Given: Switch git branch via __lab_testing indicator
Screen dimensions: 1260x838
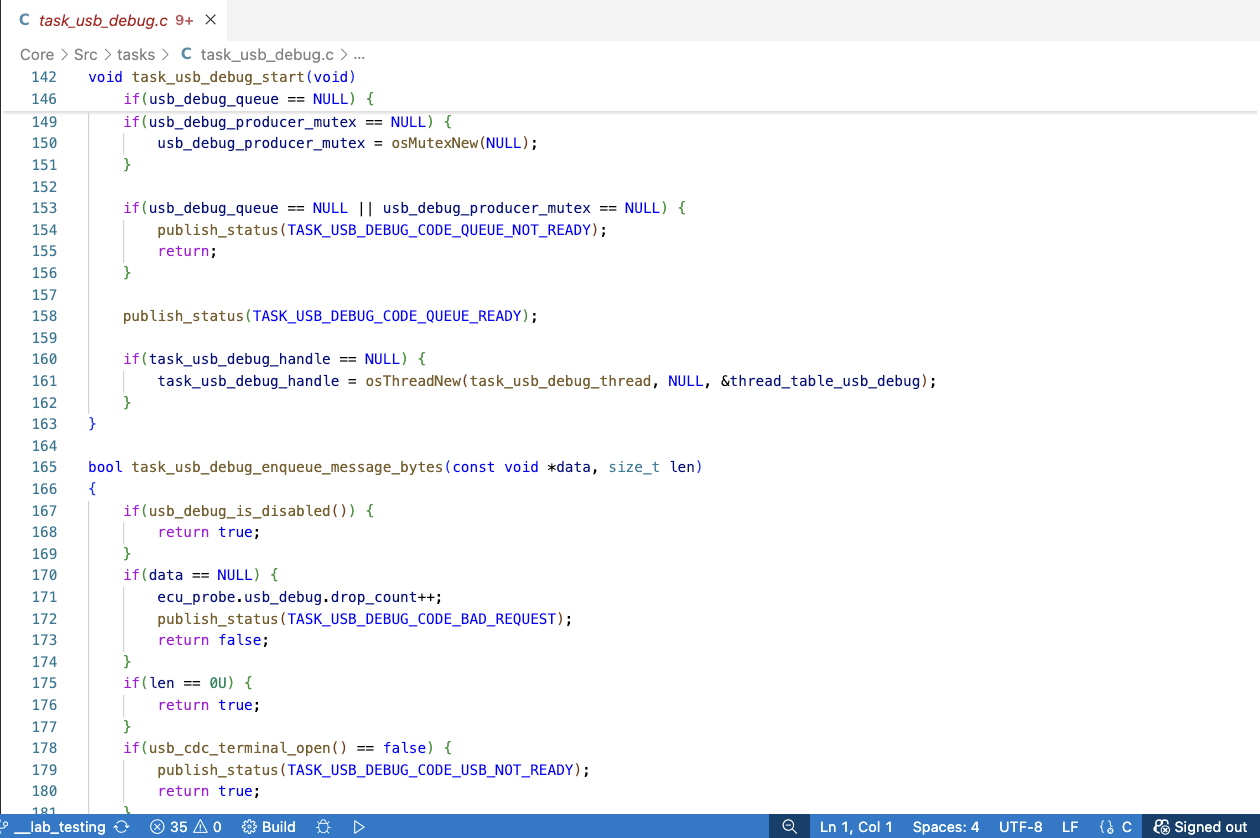Looking at the screenshot, I should tap(54, 827).
